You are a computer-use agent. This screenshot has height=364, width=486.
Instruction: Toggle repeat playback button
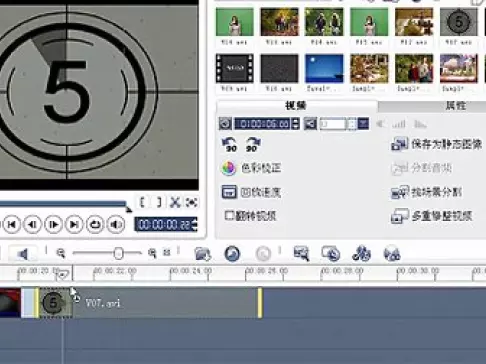95,224
